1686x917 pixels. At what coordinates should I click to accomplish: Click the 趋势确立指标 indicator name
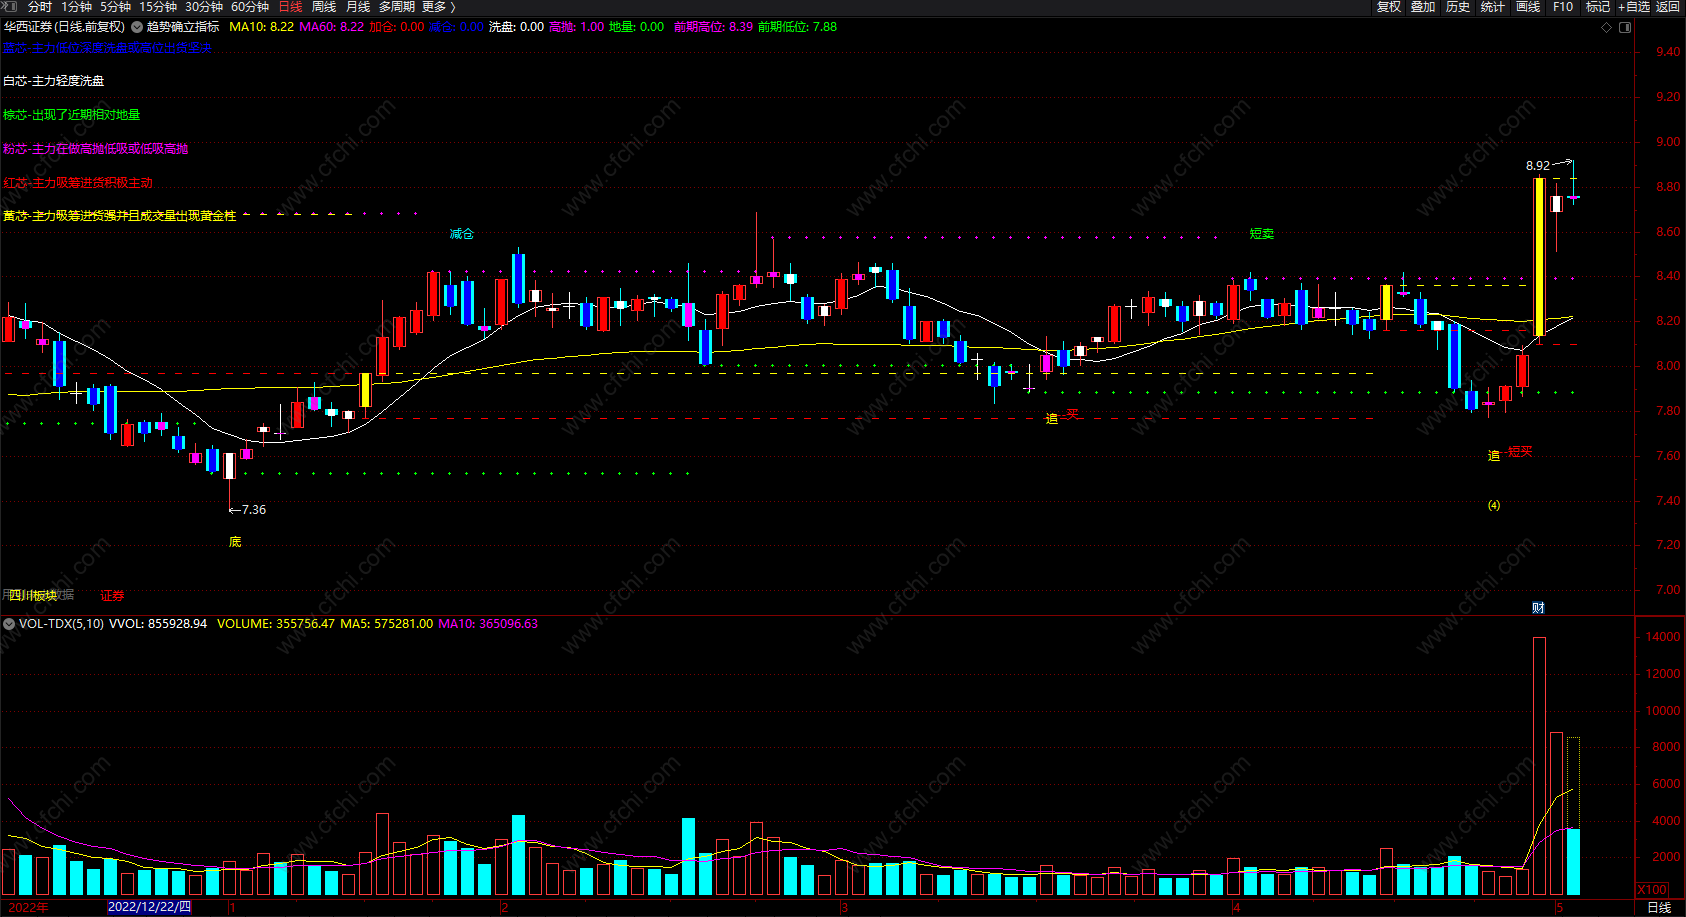[183, 27]
